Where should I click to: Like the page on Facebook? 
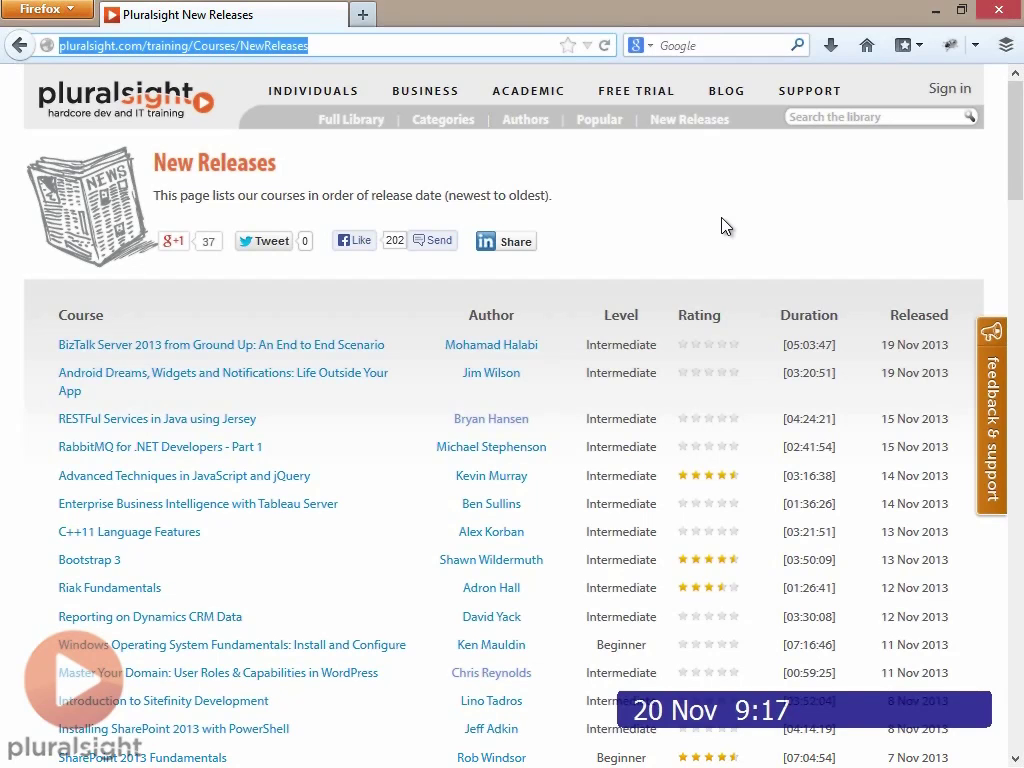(x=355, y=240)
